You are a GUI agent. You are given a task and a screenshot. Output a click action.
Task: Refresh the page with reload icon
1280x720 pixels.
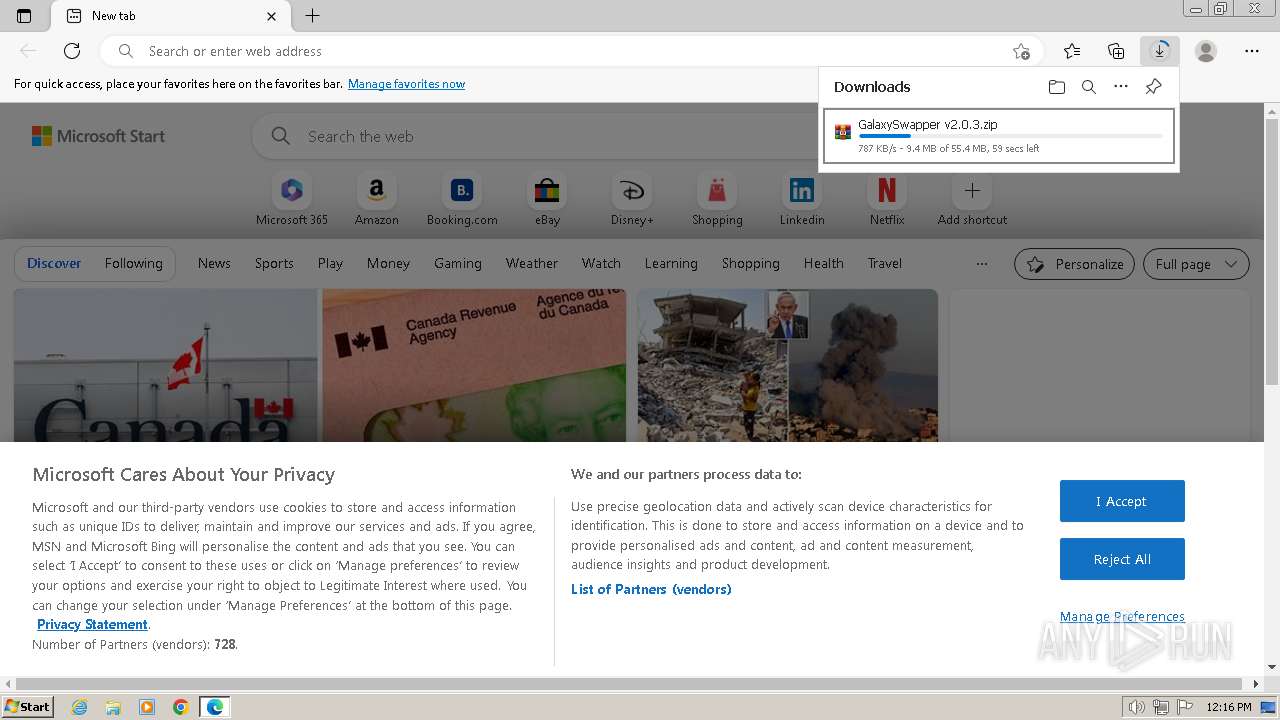click(72, 51)
